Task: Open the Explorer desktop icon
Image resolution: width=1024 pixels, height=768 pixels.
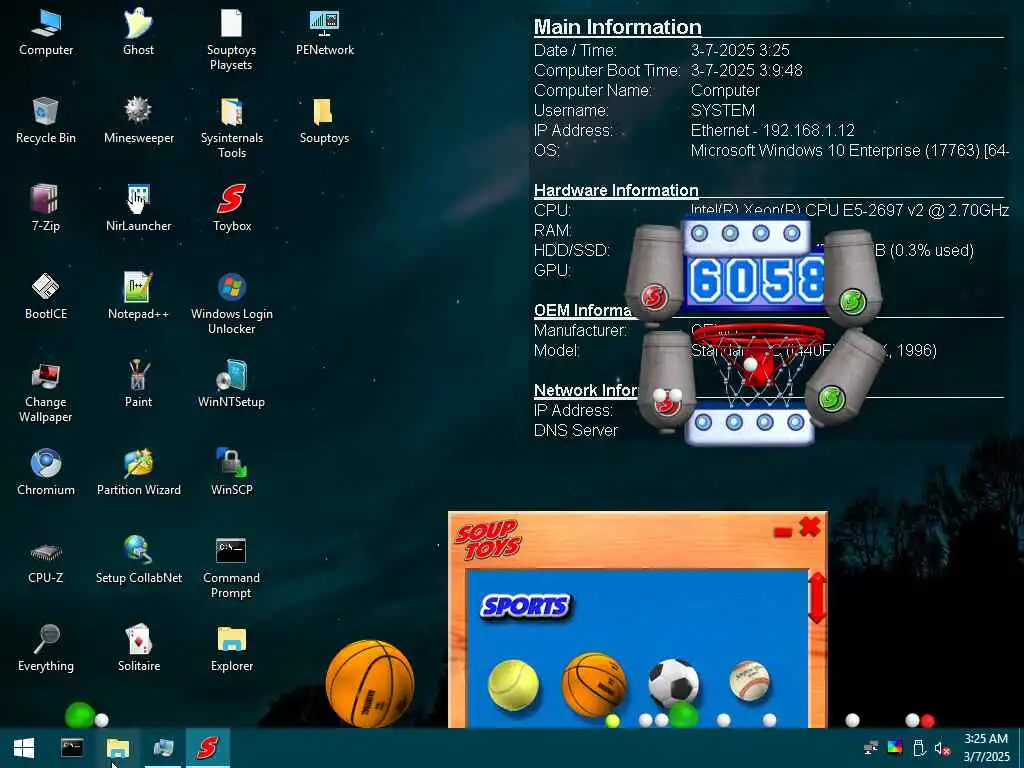Action: point(231,648)
